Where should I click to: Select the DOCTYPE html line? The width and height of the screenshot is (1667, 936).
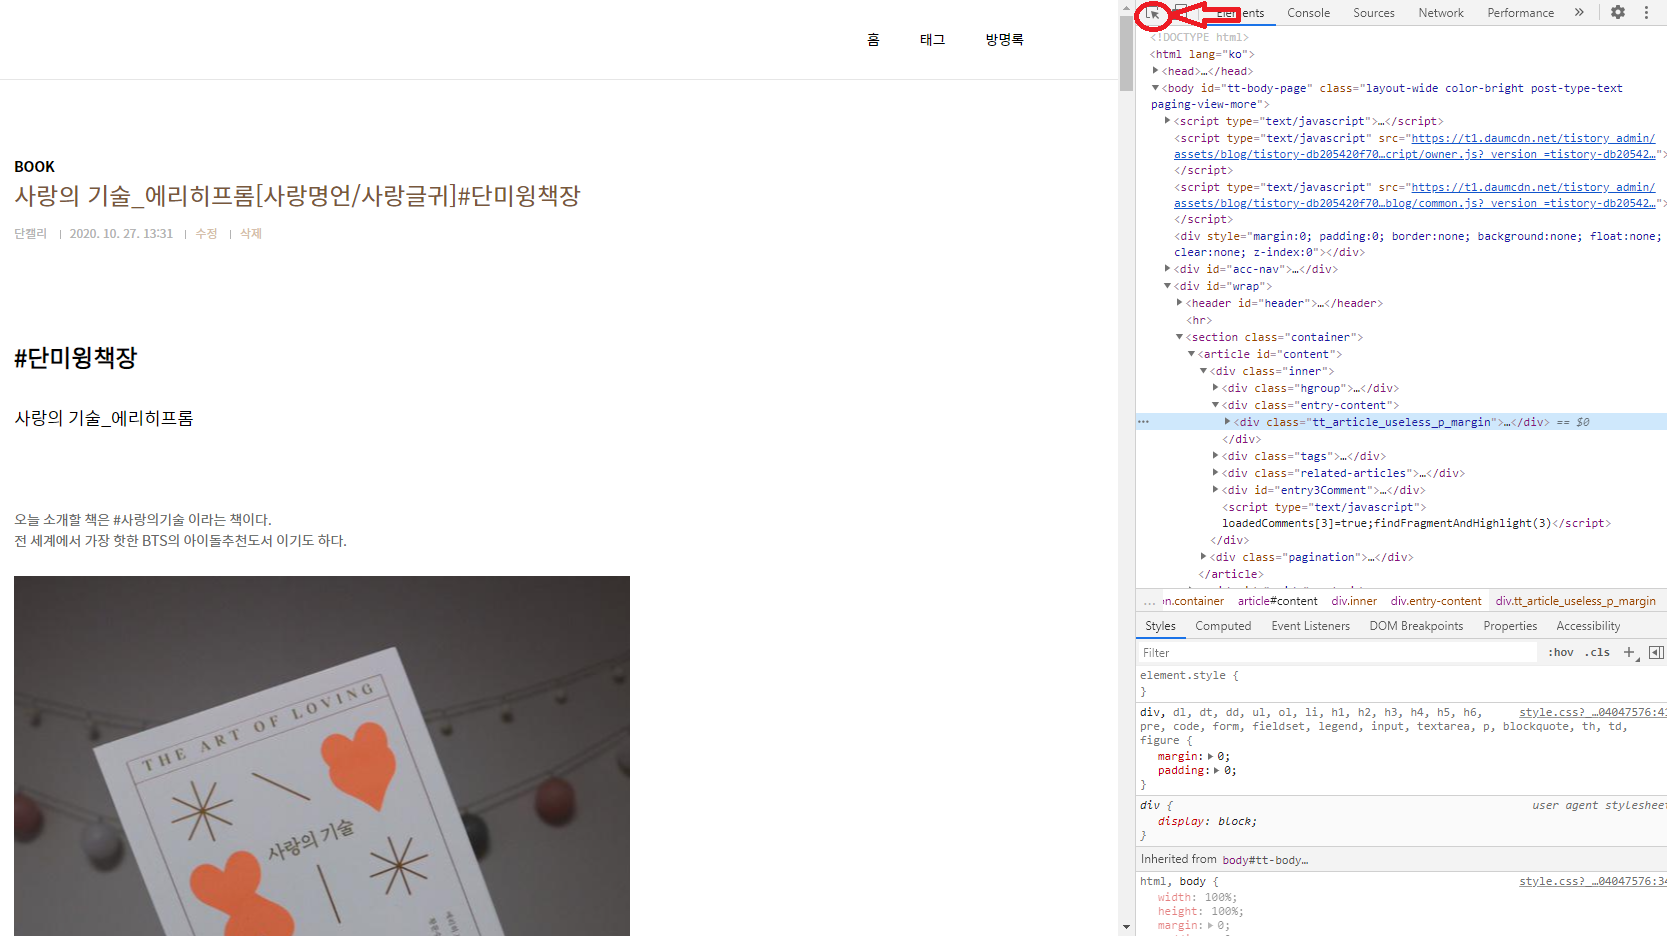click(1199, 37)
